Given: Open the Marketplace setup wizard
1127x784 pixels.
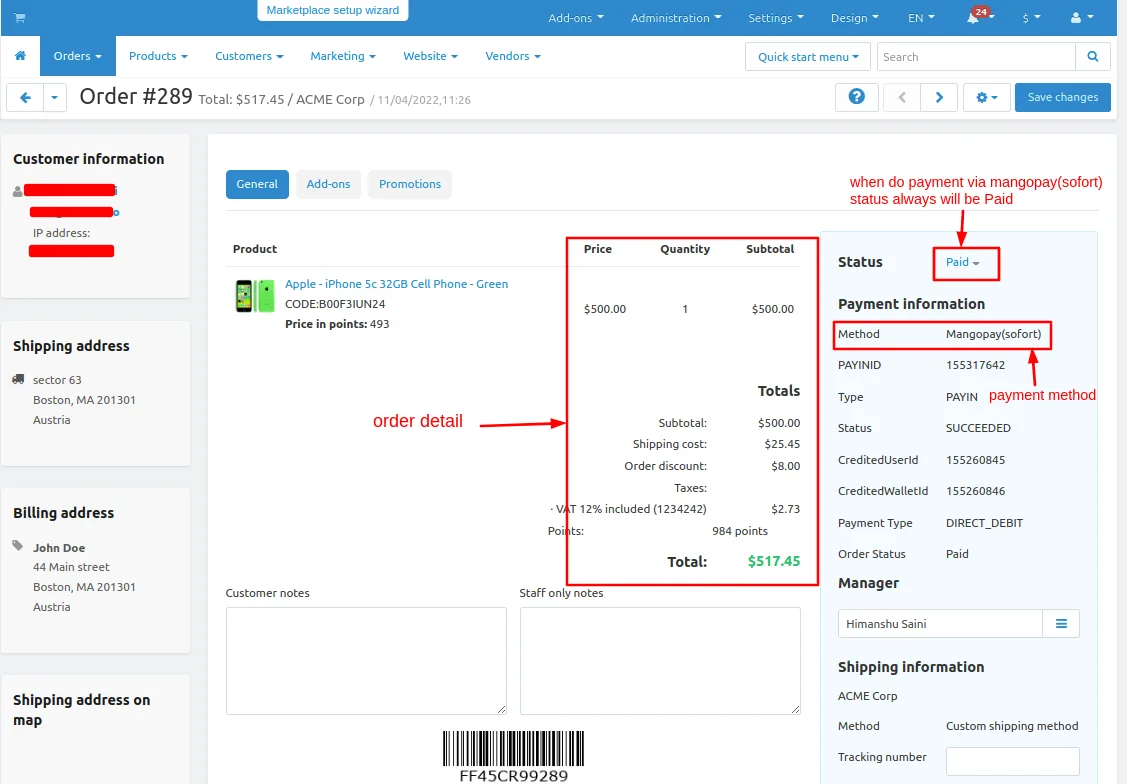Looking at the screenshot, I should click(333, 10).
